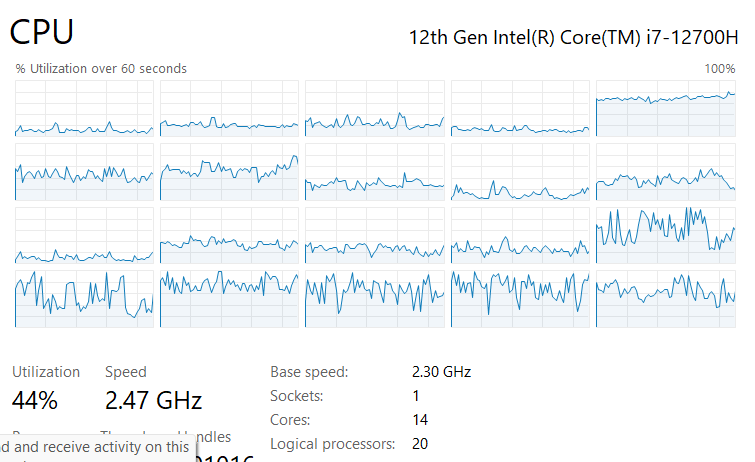Click the third graph in the top row
The image size is (755, 462).
tap(374, 109)
